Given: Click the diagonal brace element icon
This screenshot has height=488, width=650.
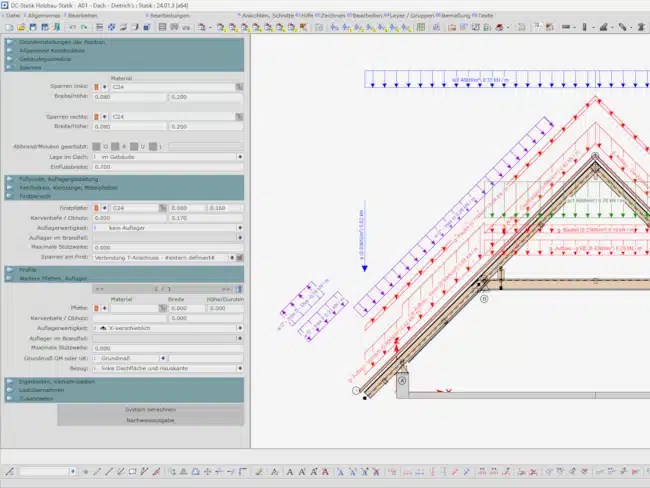Looking at the screenshot, I should (623, 27).
